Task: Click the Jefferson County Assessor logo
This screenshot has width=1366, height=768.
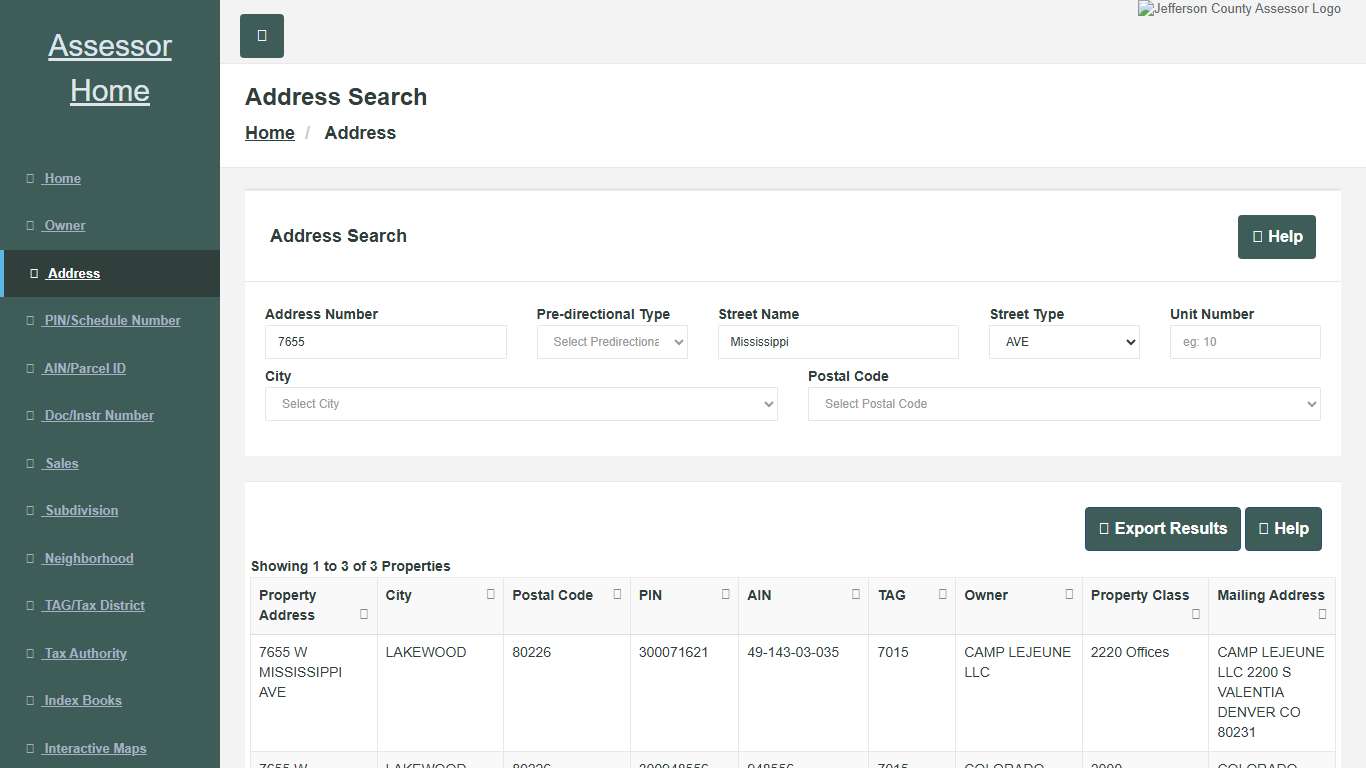Action: (x=1239, y=9)
